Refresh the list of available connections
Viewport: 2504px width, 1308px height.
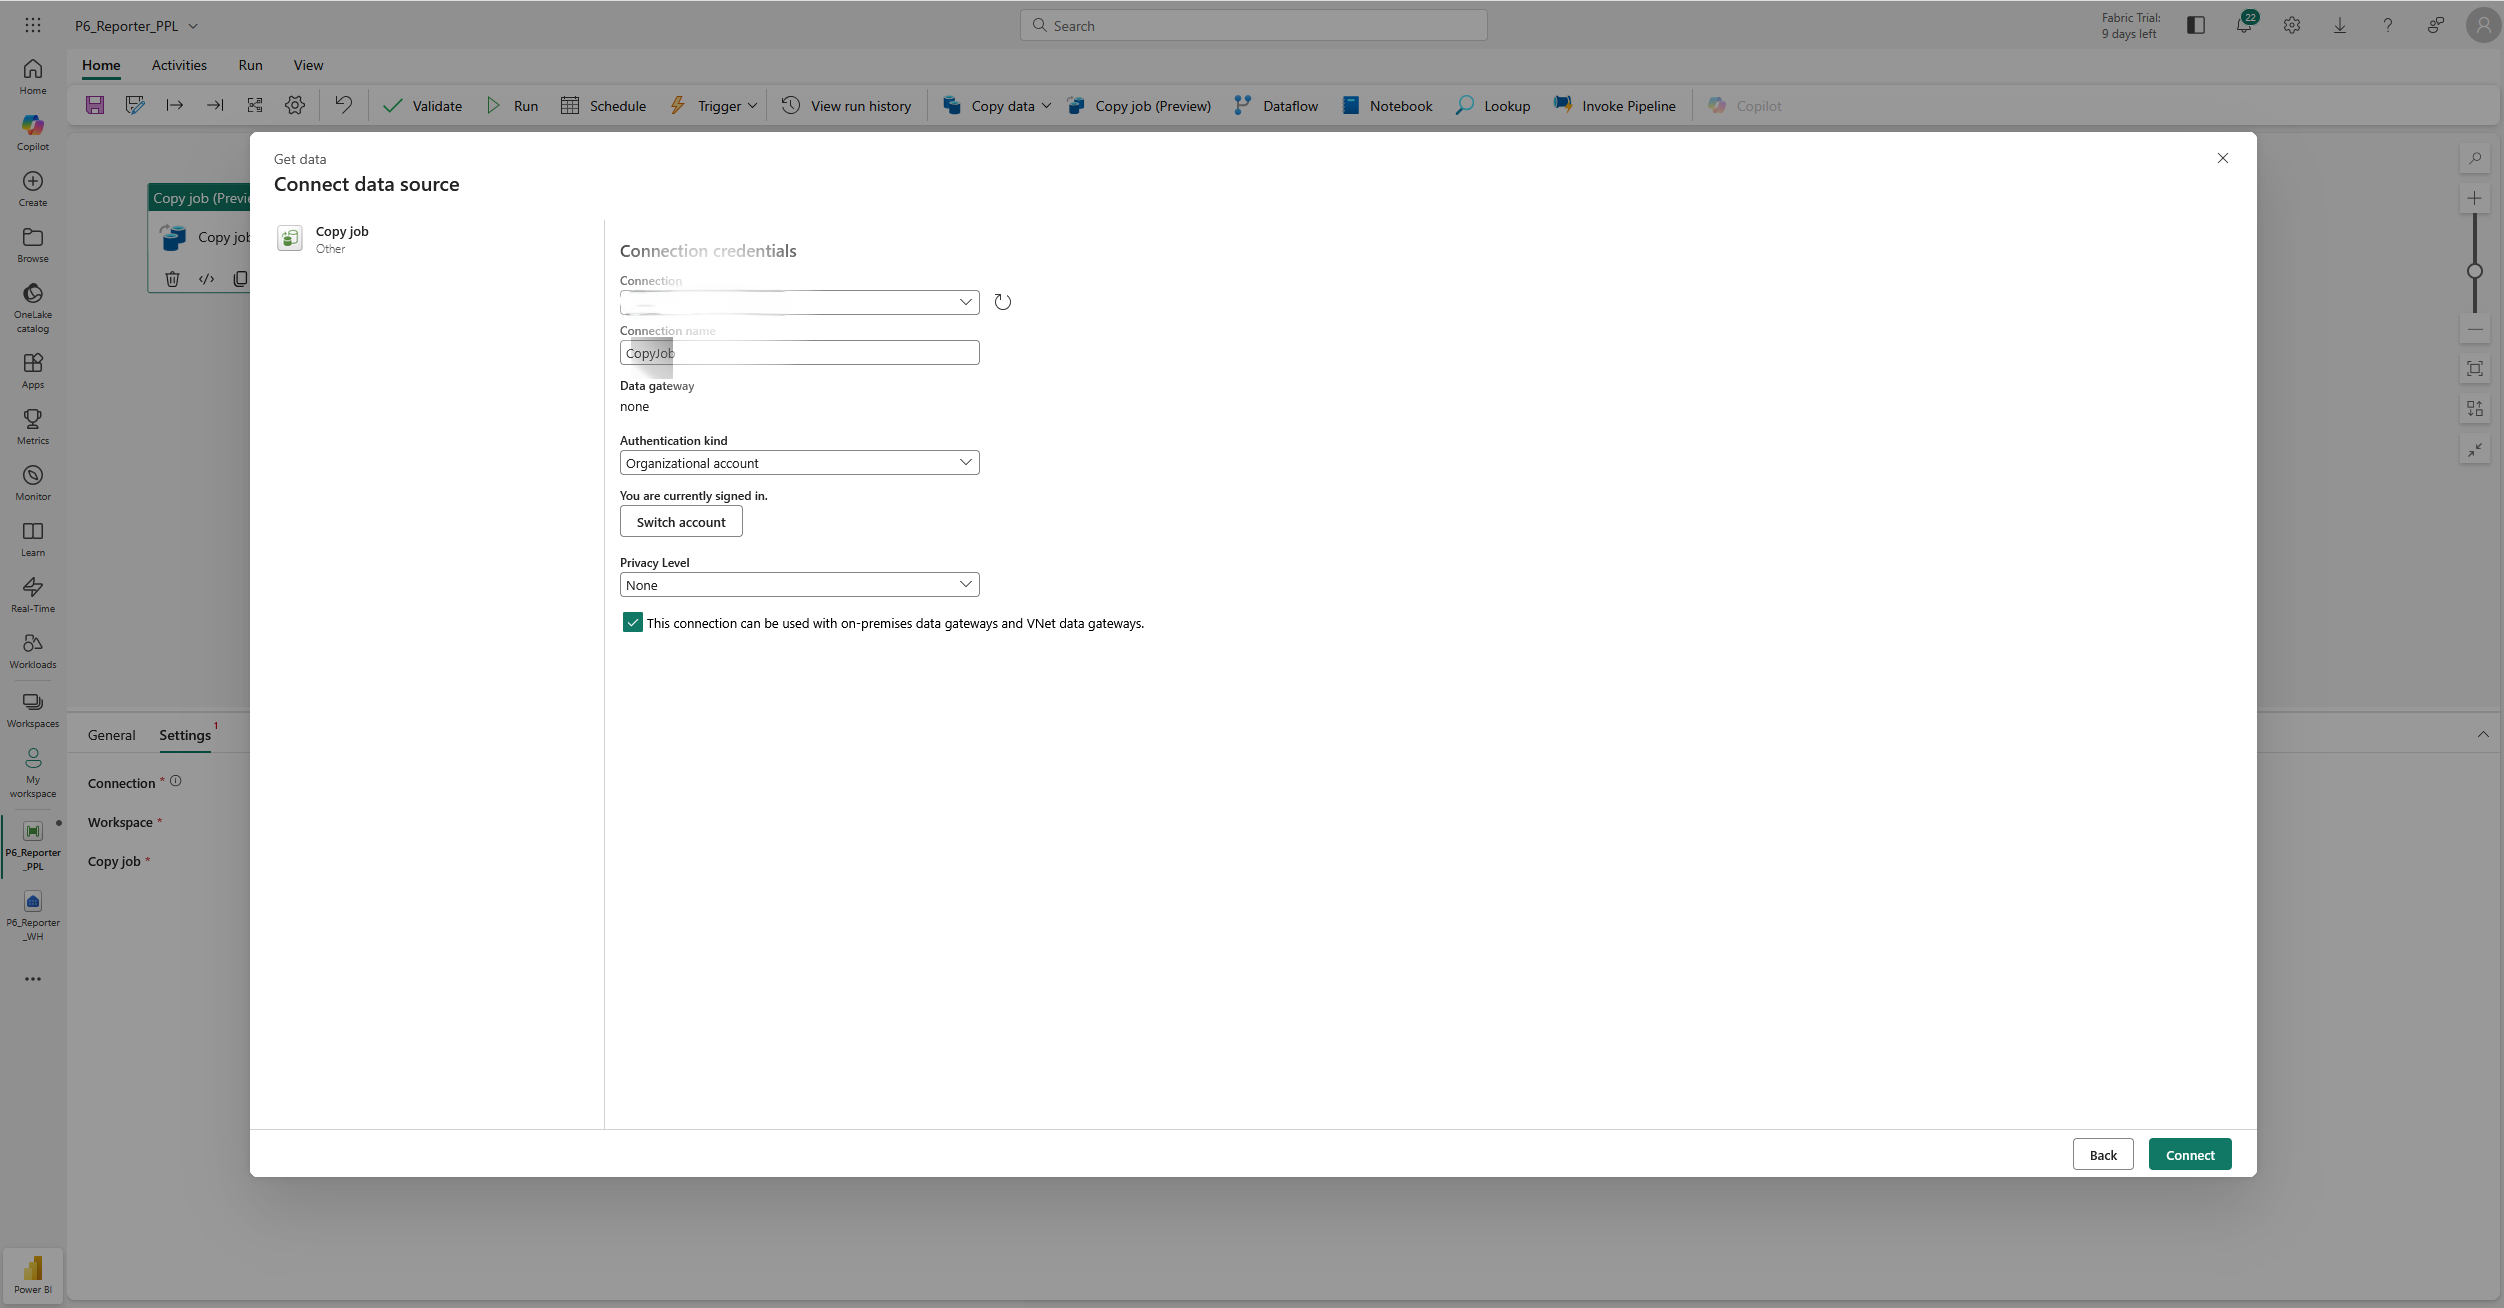1002,301
